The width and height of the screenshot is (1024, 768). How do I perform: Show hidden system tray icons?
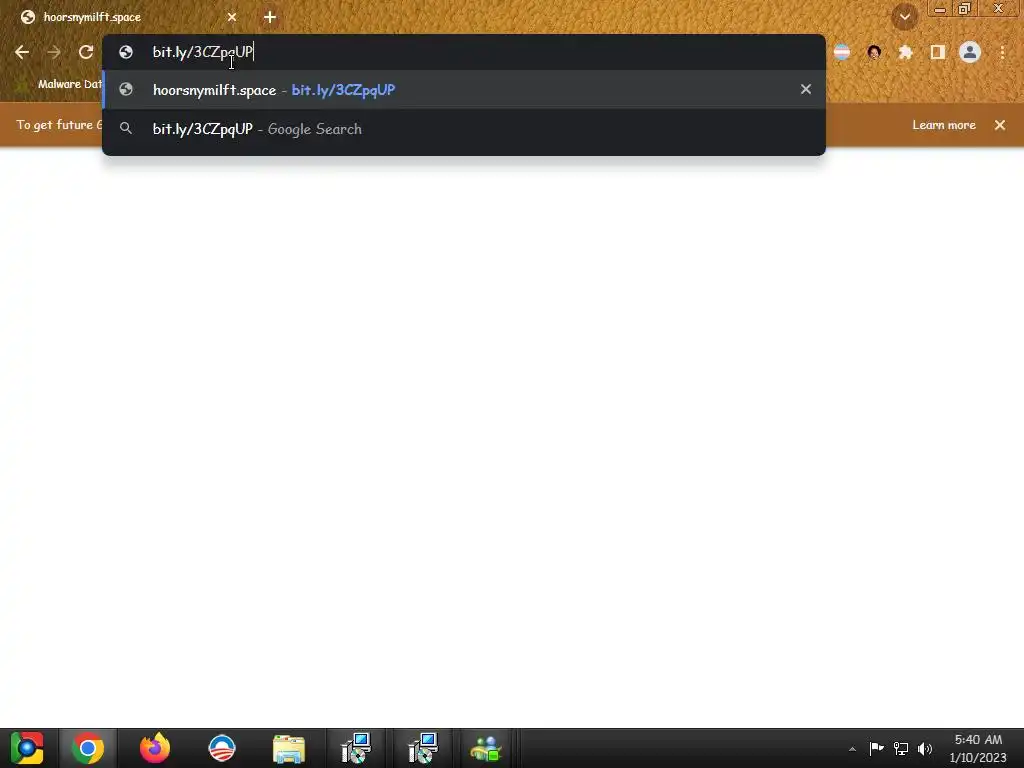pos(852,749)
